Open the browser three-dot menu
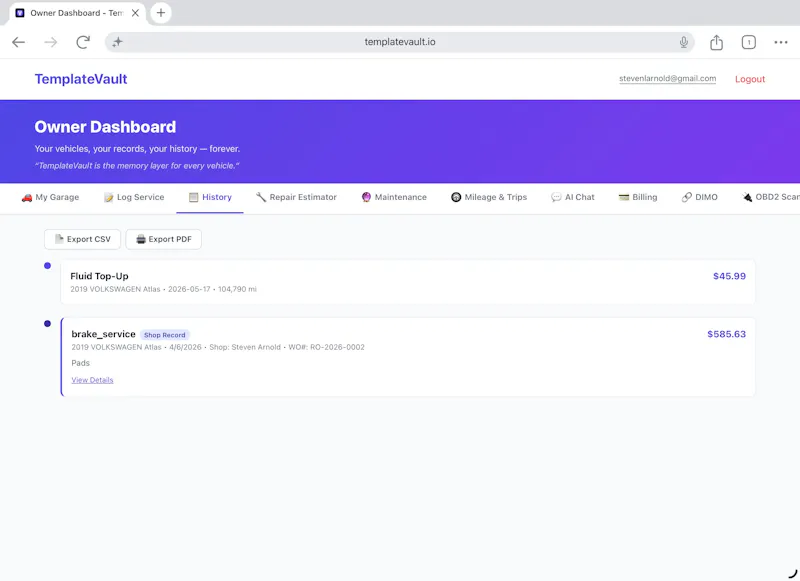The width and height of the screenshot is (800, 581). (x=781, y=42)
